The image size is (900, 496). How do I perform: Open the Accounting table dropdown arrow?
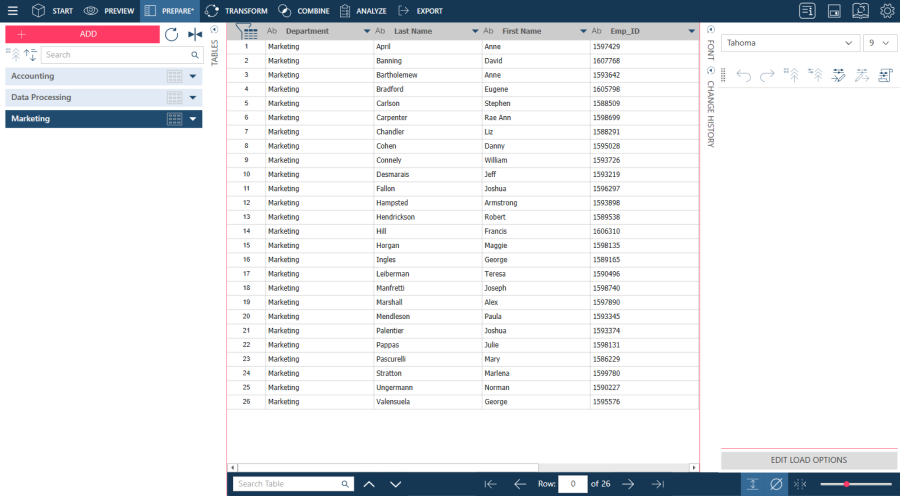click(x=193, y=76)
